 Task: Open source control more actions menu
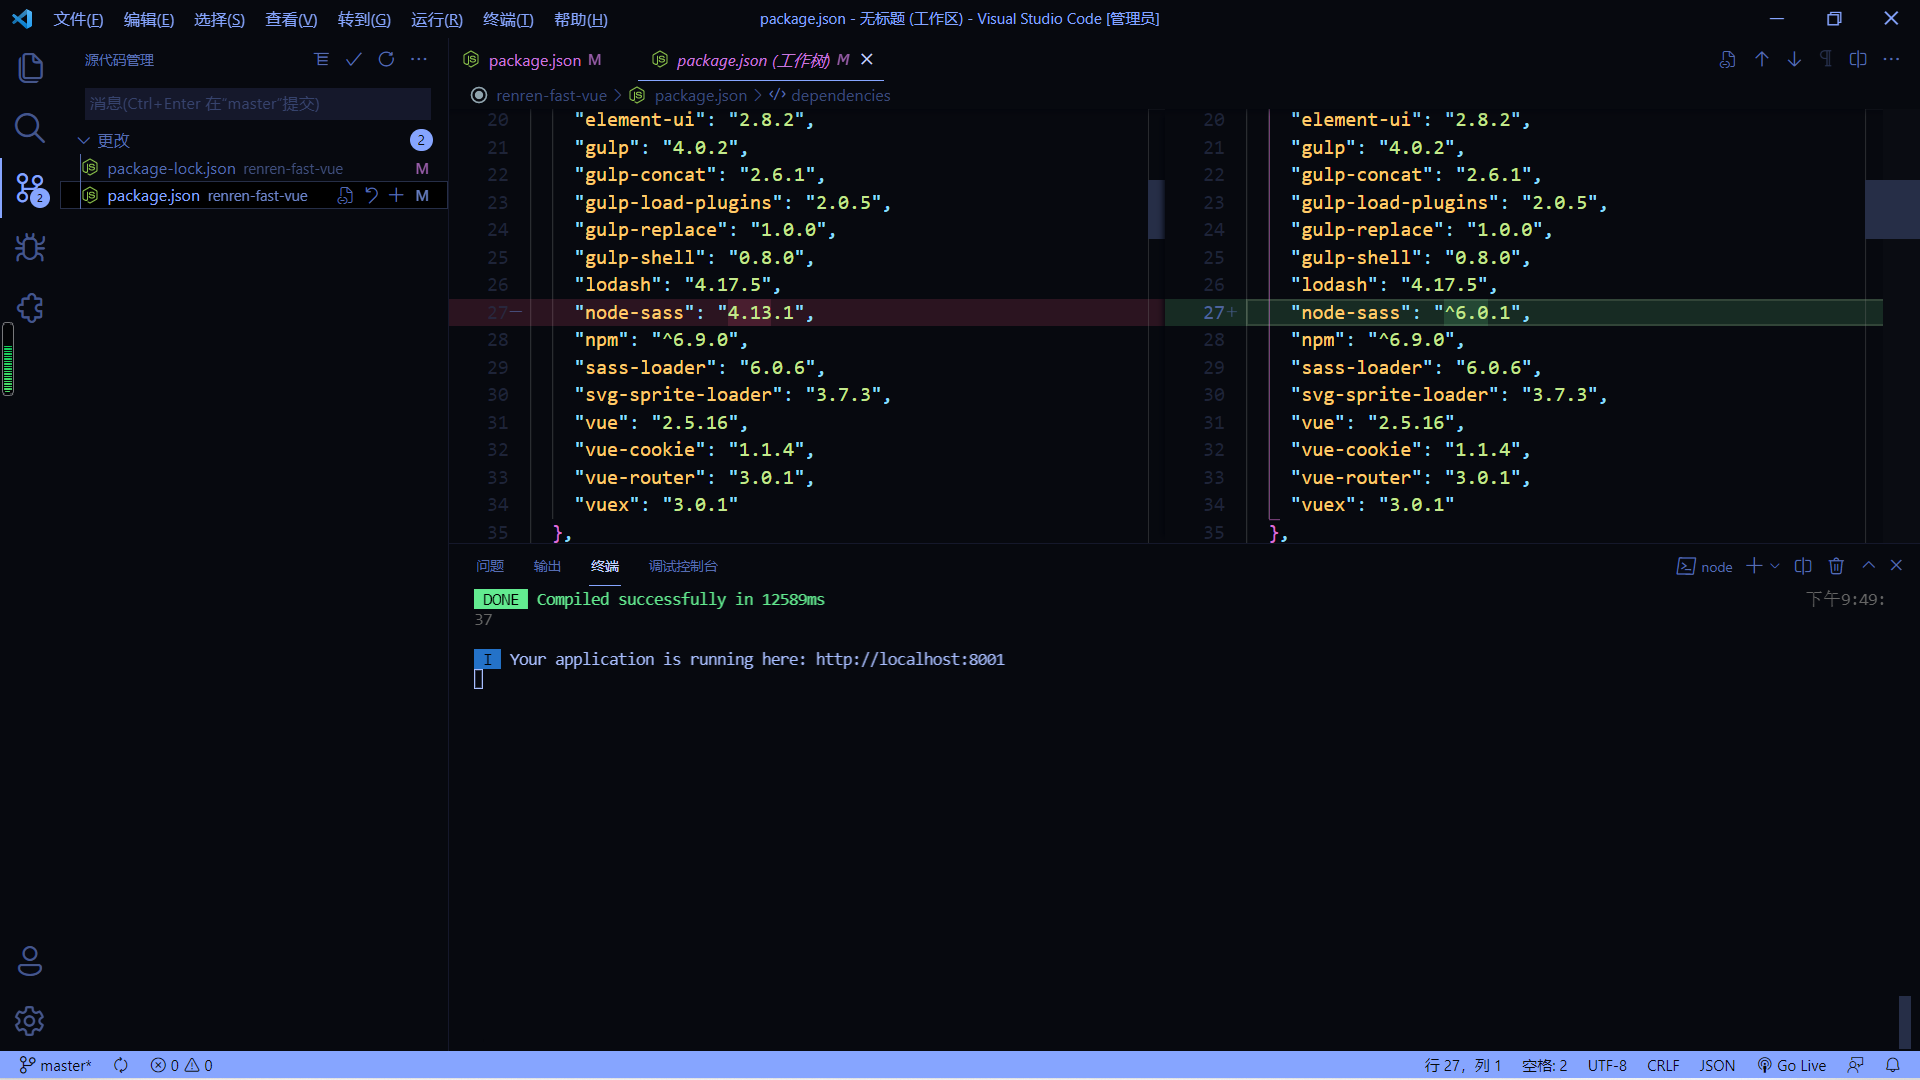coord(419,60)
